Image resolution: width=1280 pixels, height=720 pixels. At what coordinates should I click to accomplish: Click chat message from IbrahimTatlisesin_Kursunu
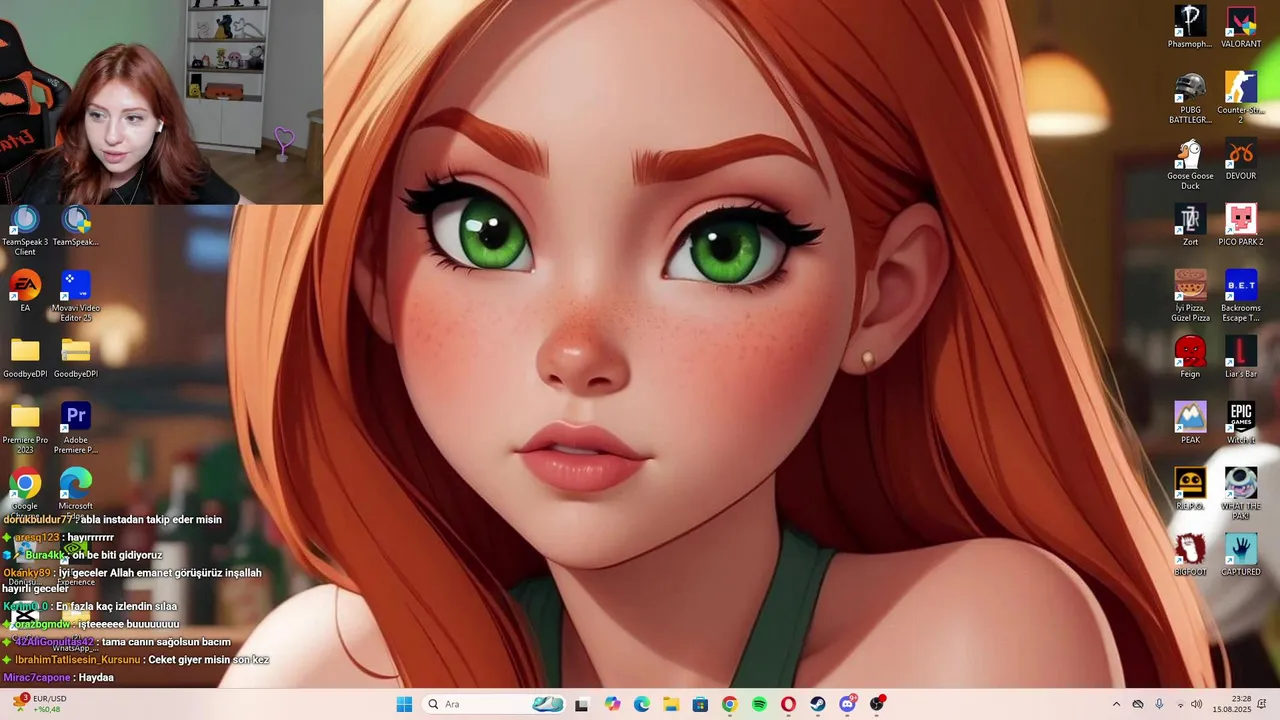tap(136, 660)
